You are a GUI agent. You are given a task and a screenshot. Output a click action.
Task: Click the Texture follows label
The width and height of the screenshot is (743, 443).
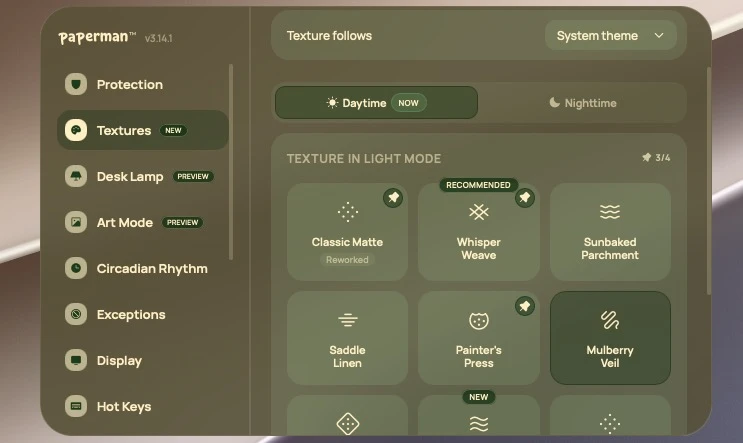(x=329, y=36)
